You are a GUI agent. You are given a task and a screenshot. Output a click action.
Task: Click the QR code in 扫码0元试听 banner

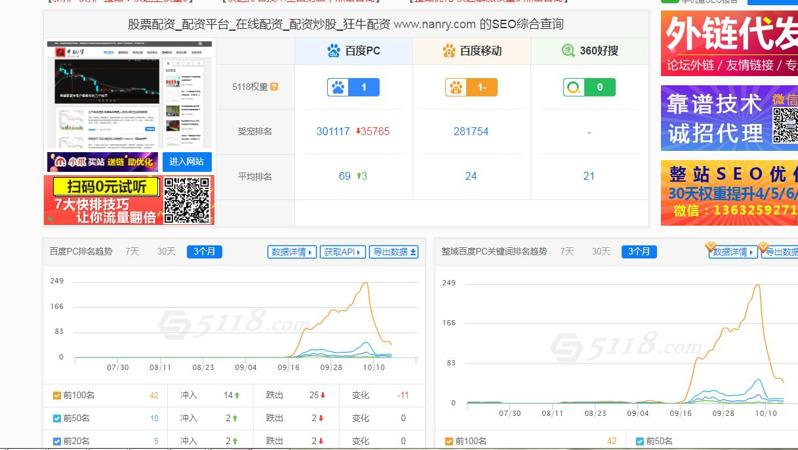click(187, 200)
